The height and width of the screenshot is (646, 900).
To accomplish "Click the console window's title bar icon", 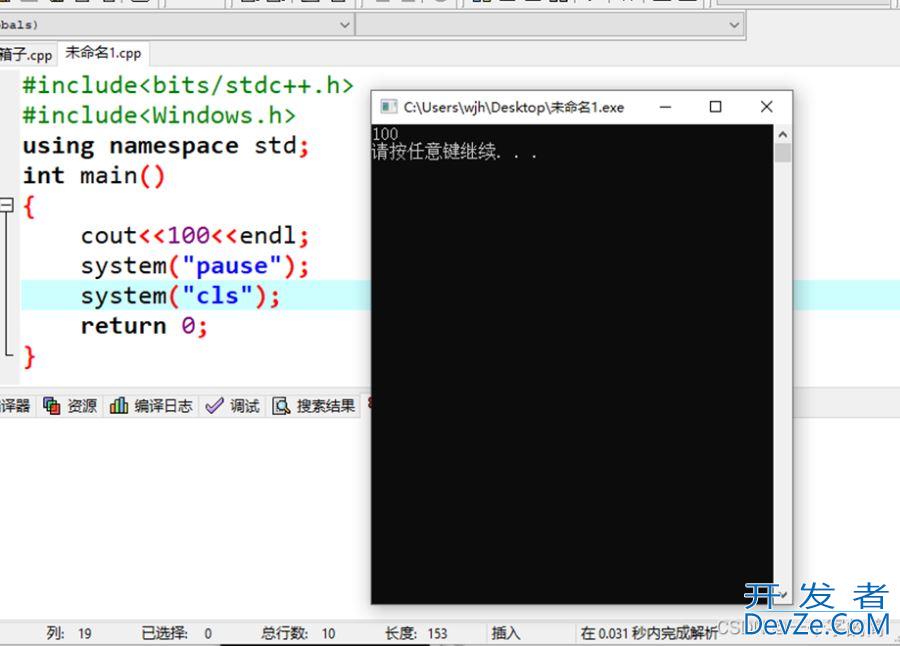I will tap(388, 107).
